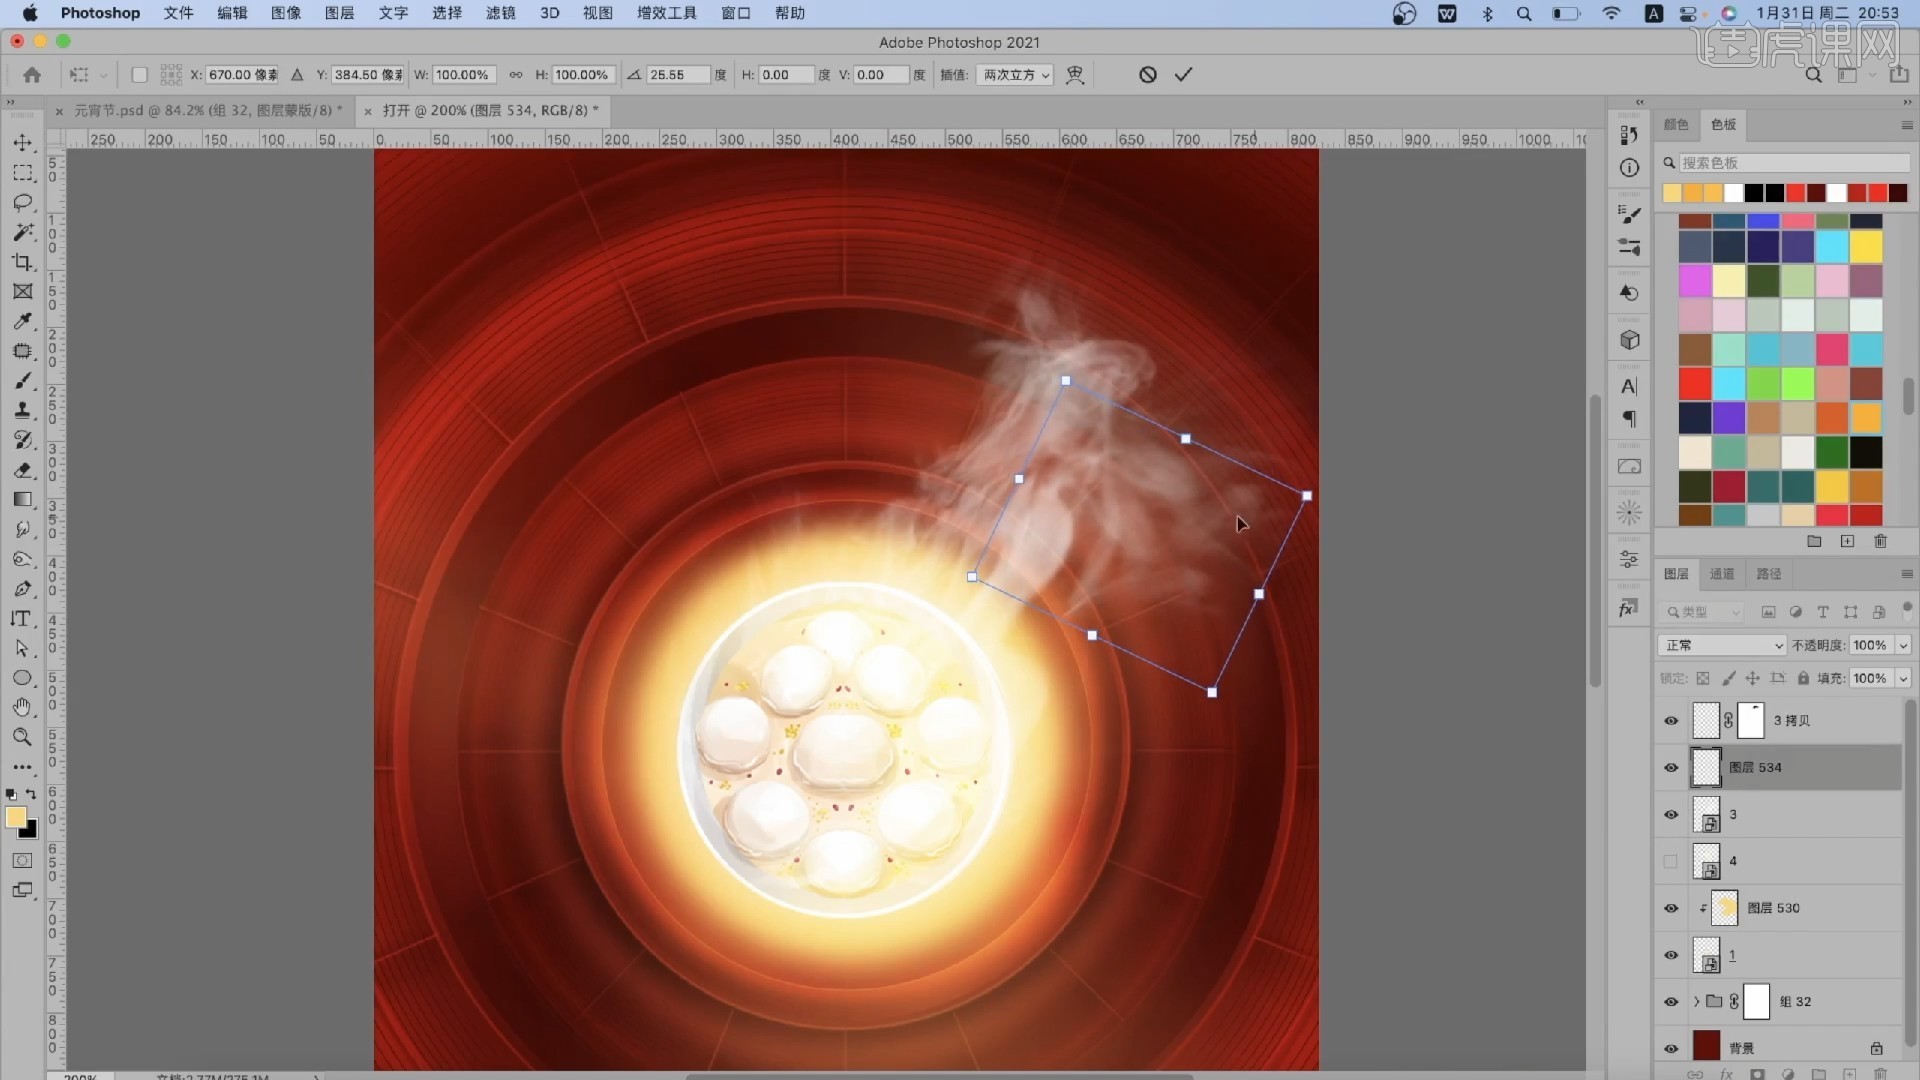The width and height of the screenshot is (1920, 1080).
Task: Select the Move tool
Action: coord(22,143)
